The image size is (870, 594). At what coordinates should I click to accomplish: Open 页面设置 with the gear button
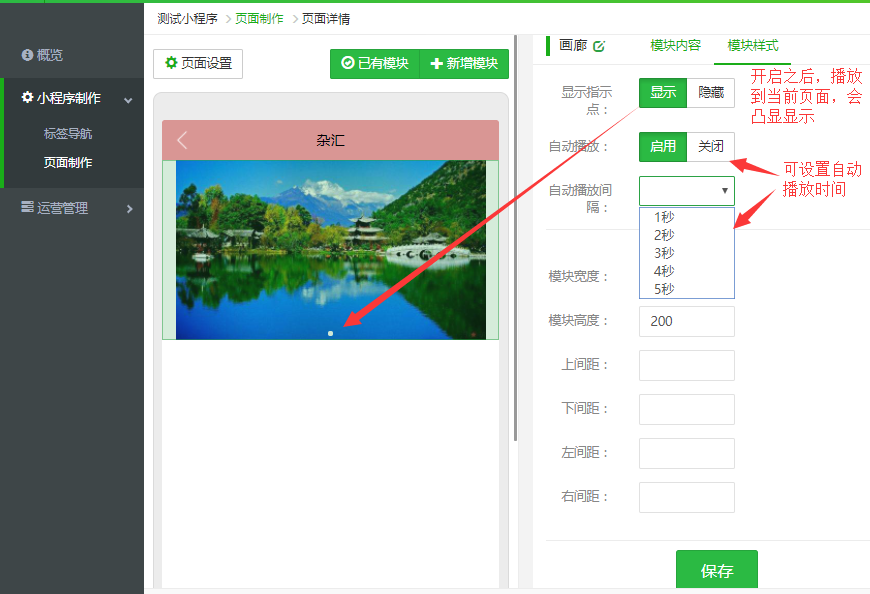click(198, 63)
